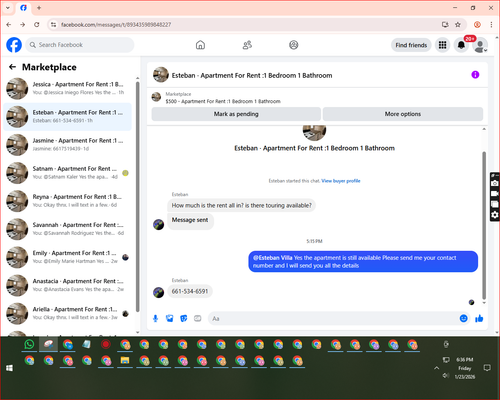The width and height of the screenshot is (500, 400).
Task: Send a thumbs up like
Action: pyautogui.click(x=479, y=319)
